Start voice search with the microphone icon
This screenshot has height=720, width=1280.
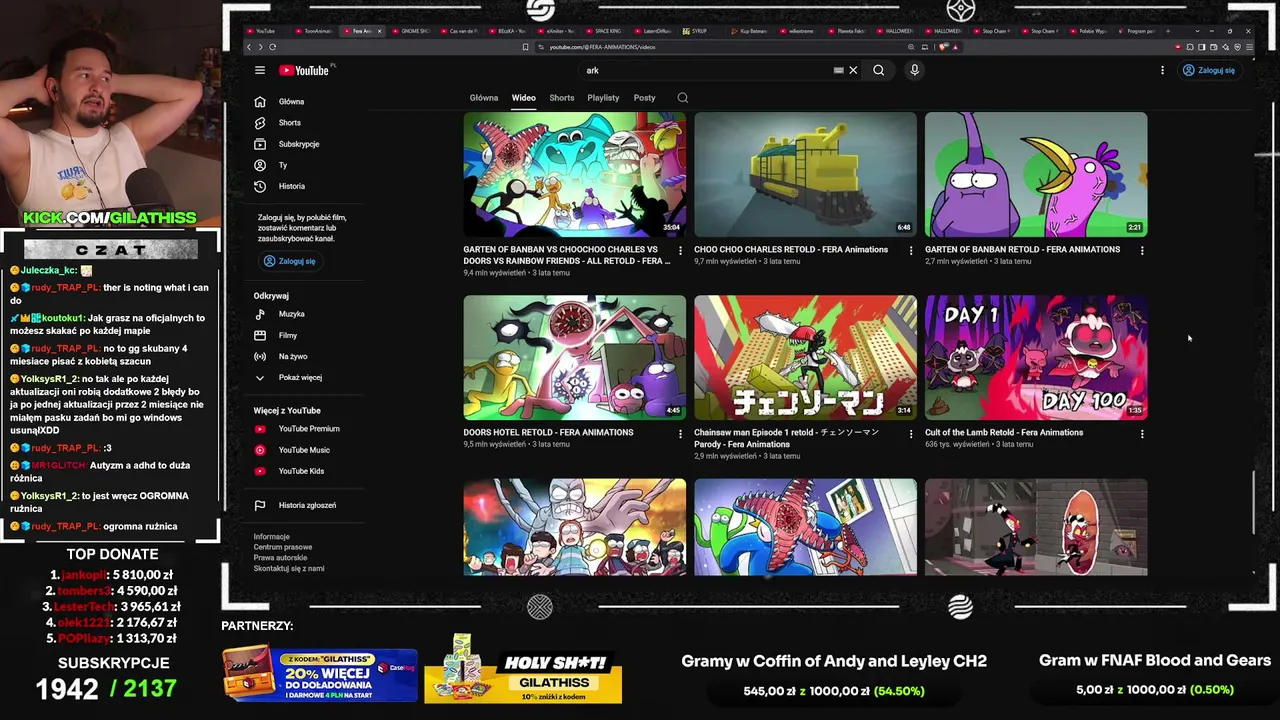[914, 70]
